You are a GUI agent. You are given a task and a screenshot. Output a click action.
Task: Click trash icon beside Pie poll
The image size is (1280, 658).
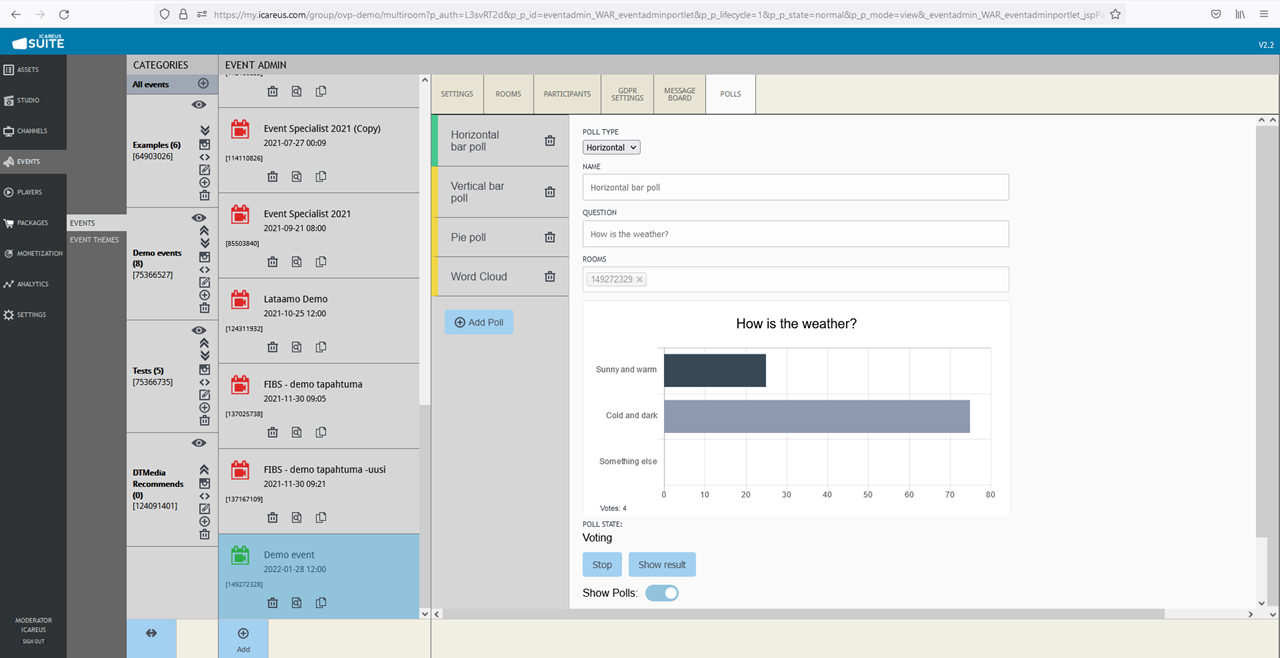tap(550, 237)
